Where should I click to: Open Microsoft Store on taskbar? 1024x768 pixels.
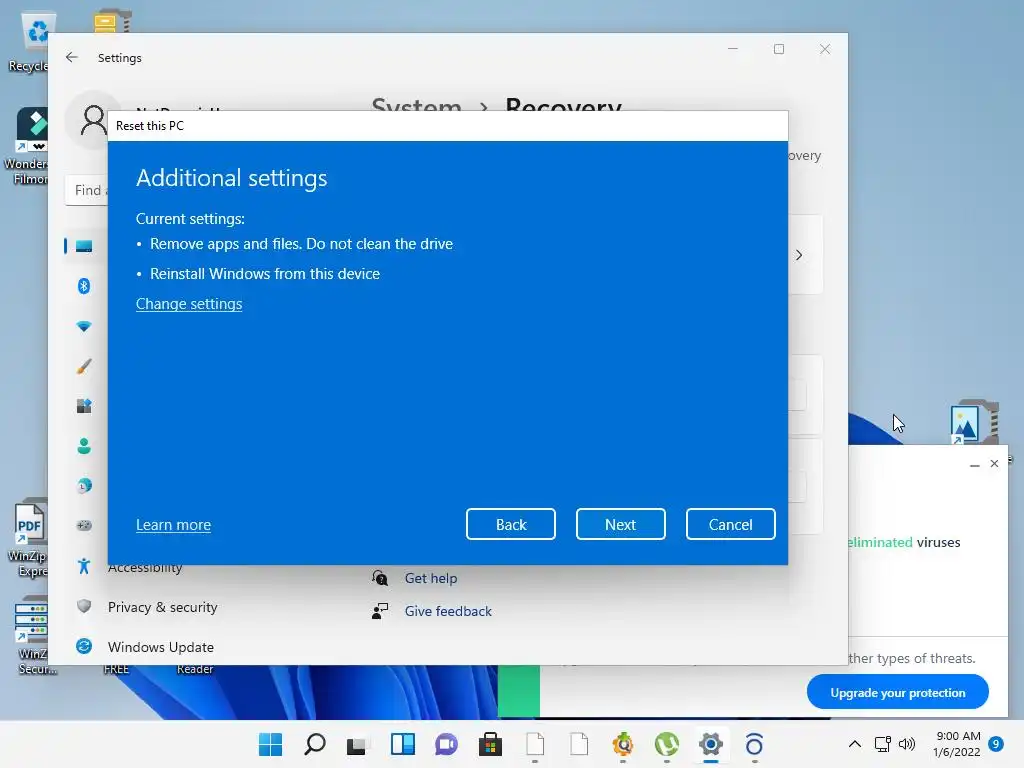point(490,744)
